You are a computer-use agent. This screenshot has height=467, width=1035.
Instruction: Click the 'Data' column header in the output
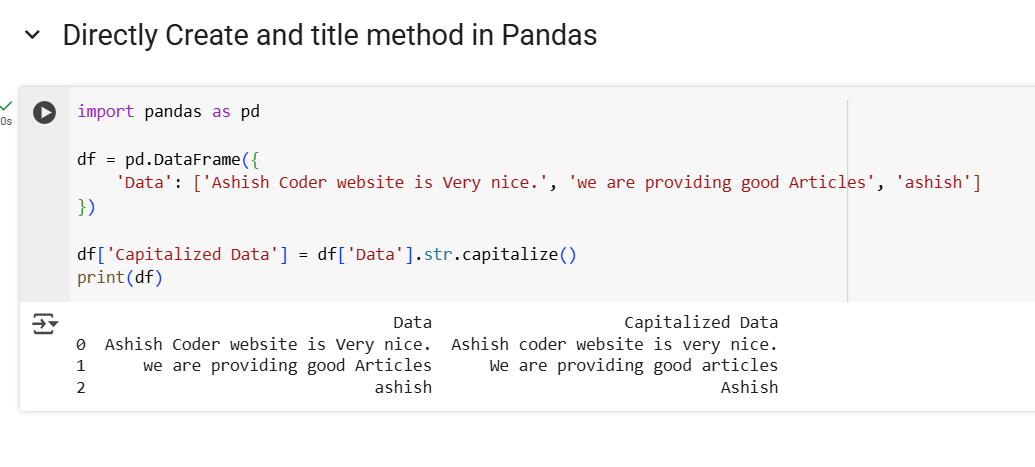(412, 322)
